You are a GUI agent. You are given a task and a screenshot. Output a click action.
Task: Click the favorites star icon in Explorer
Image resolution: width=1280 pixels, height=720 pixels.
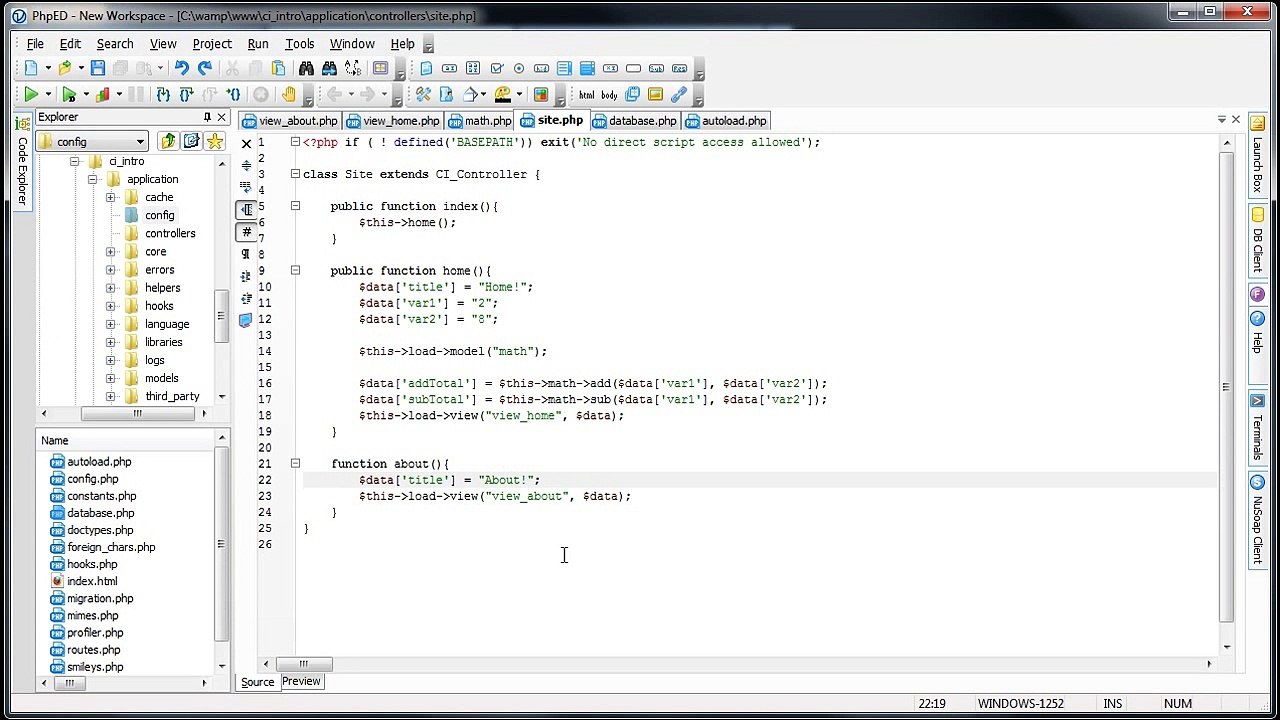pos(214,141)
